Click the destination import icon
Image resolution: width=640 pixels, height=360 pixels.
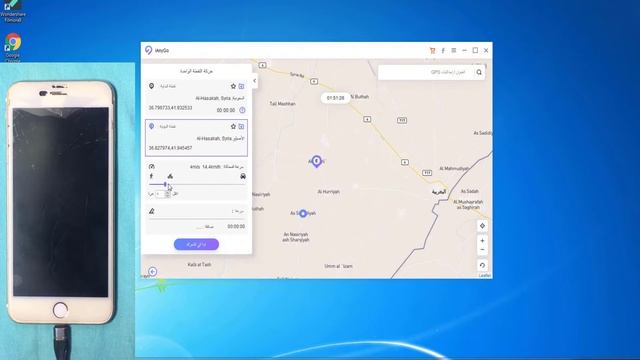242,127
